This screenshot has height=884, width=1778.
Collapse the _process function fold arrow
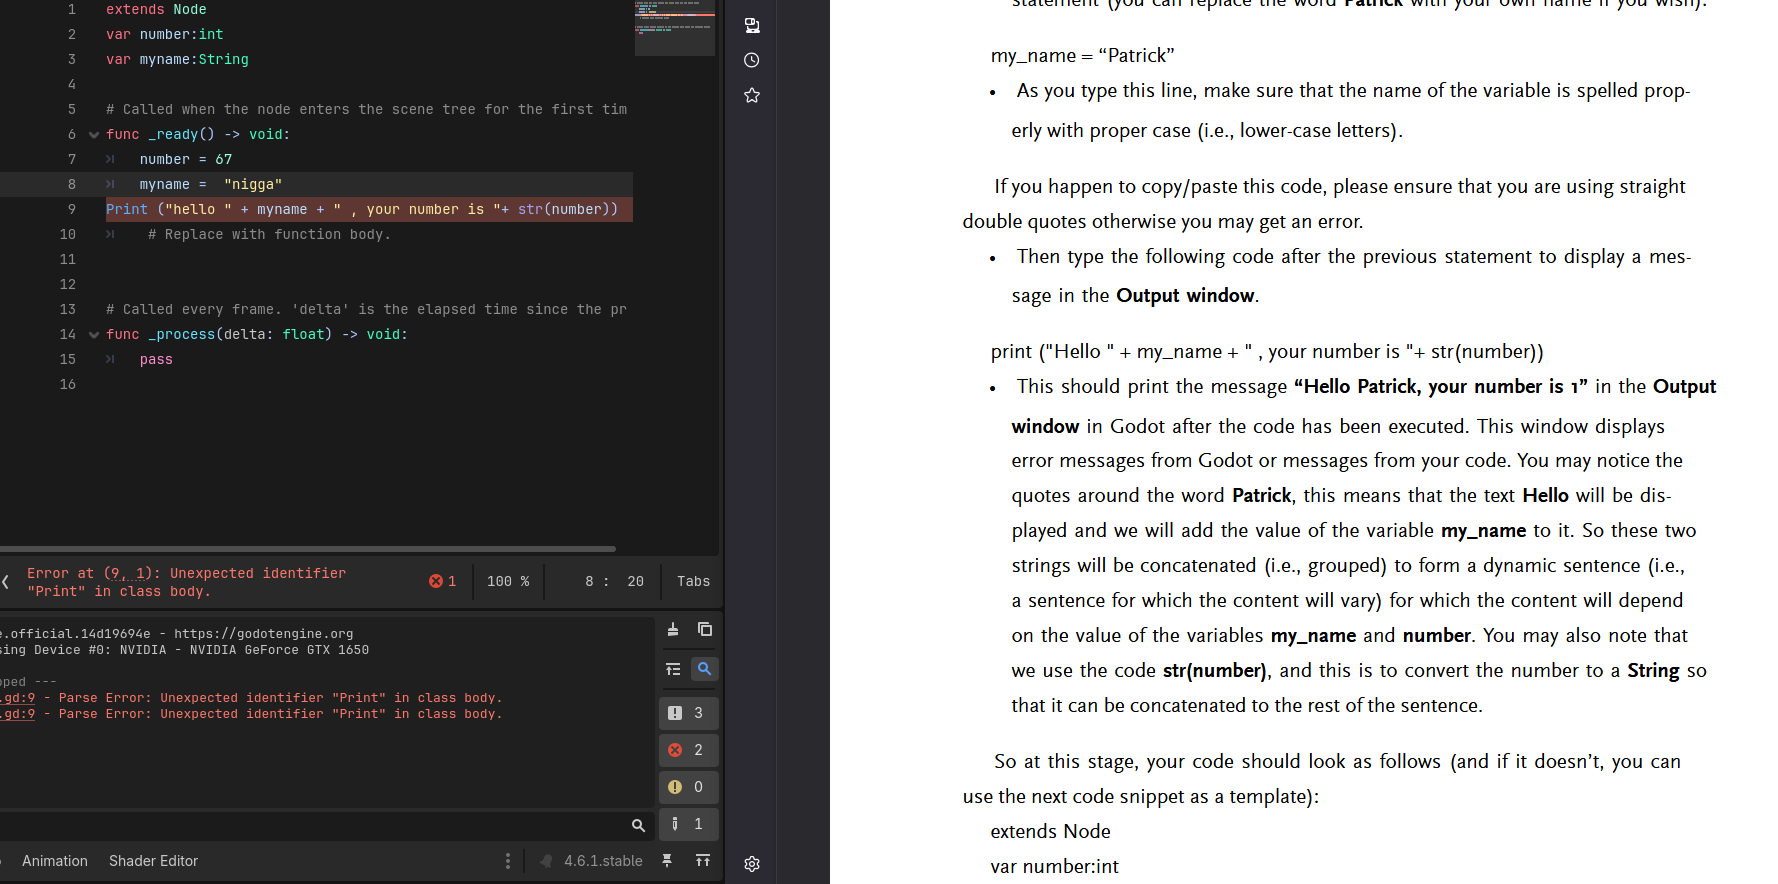click(x=94, y=335)
